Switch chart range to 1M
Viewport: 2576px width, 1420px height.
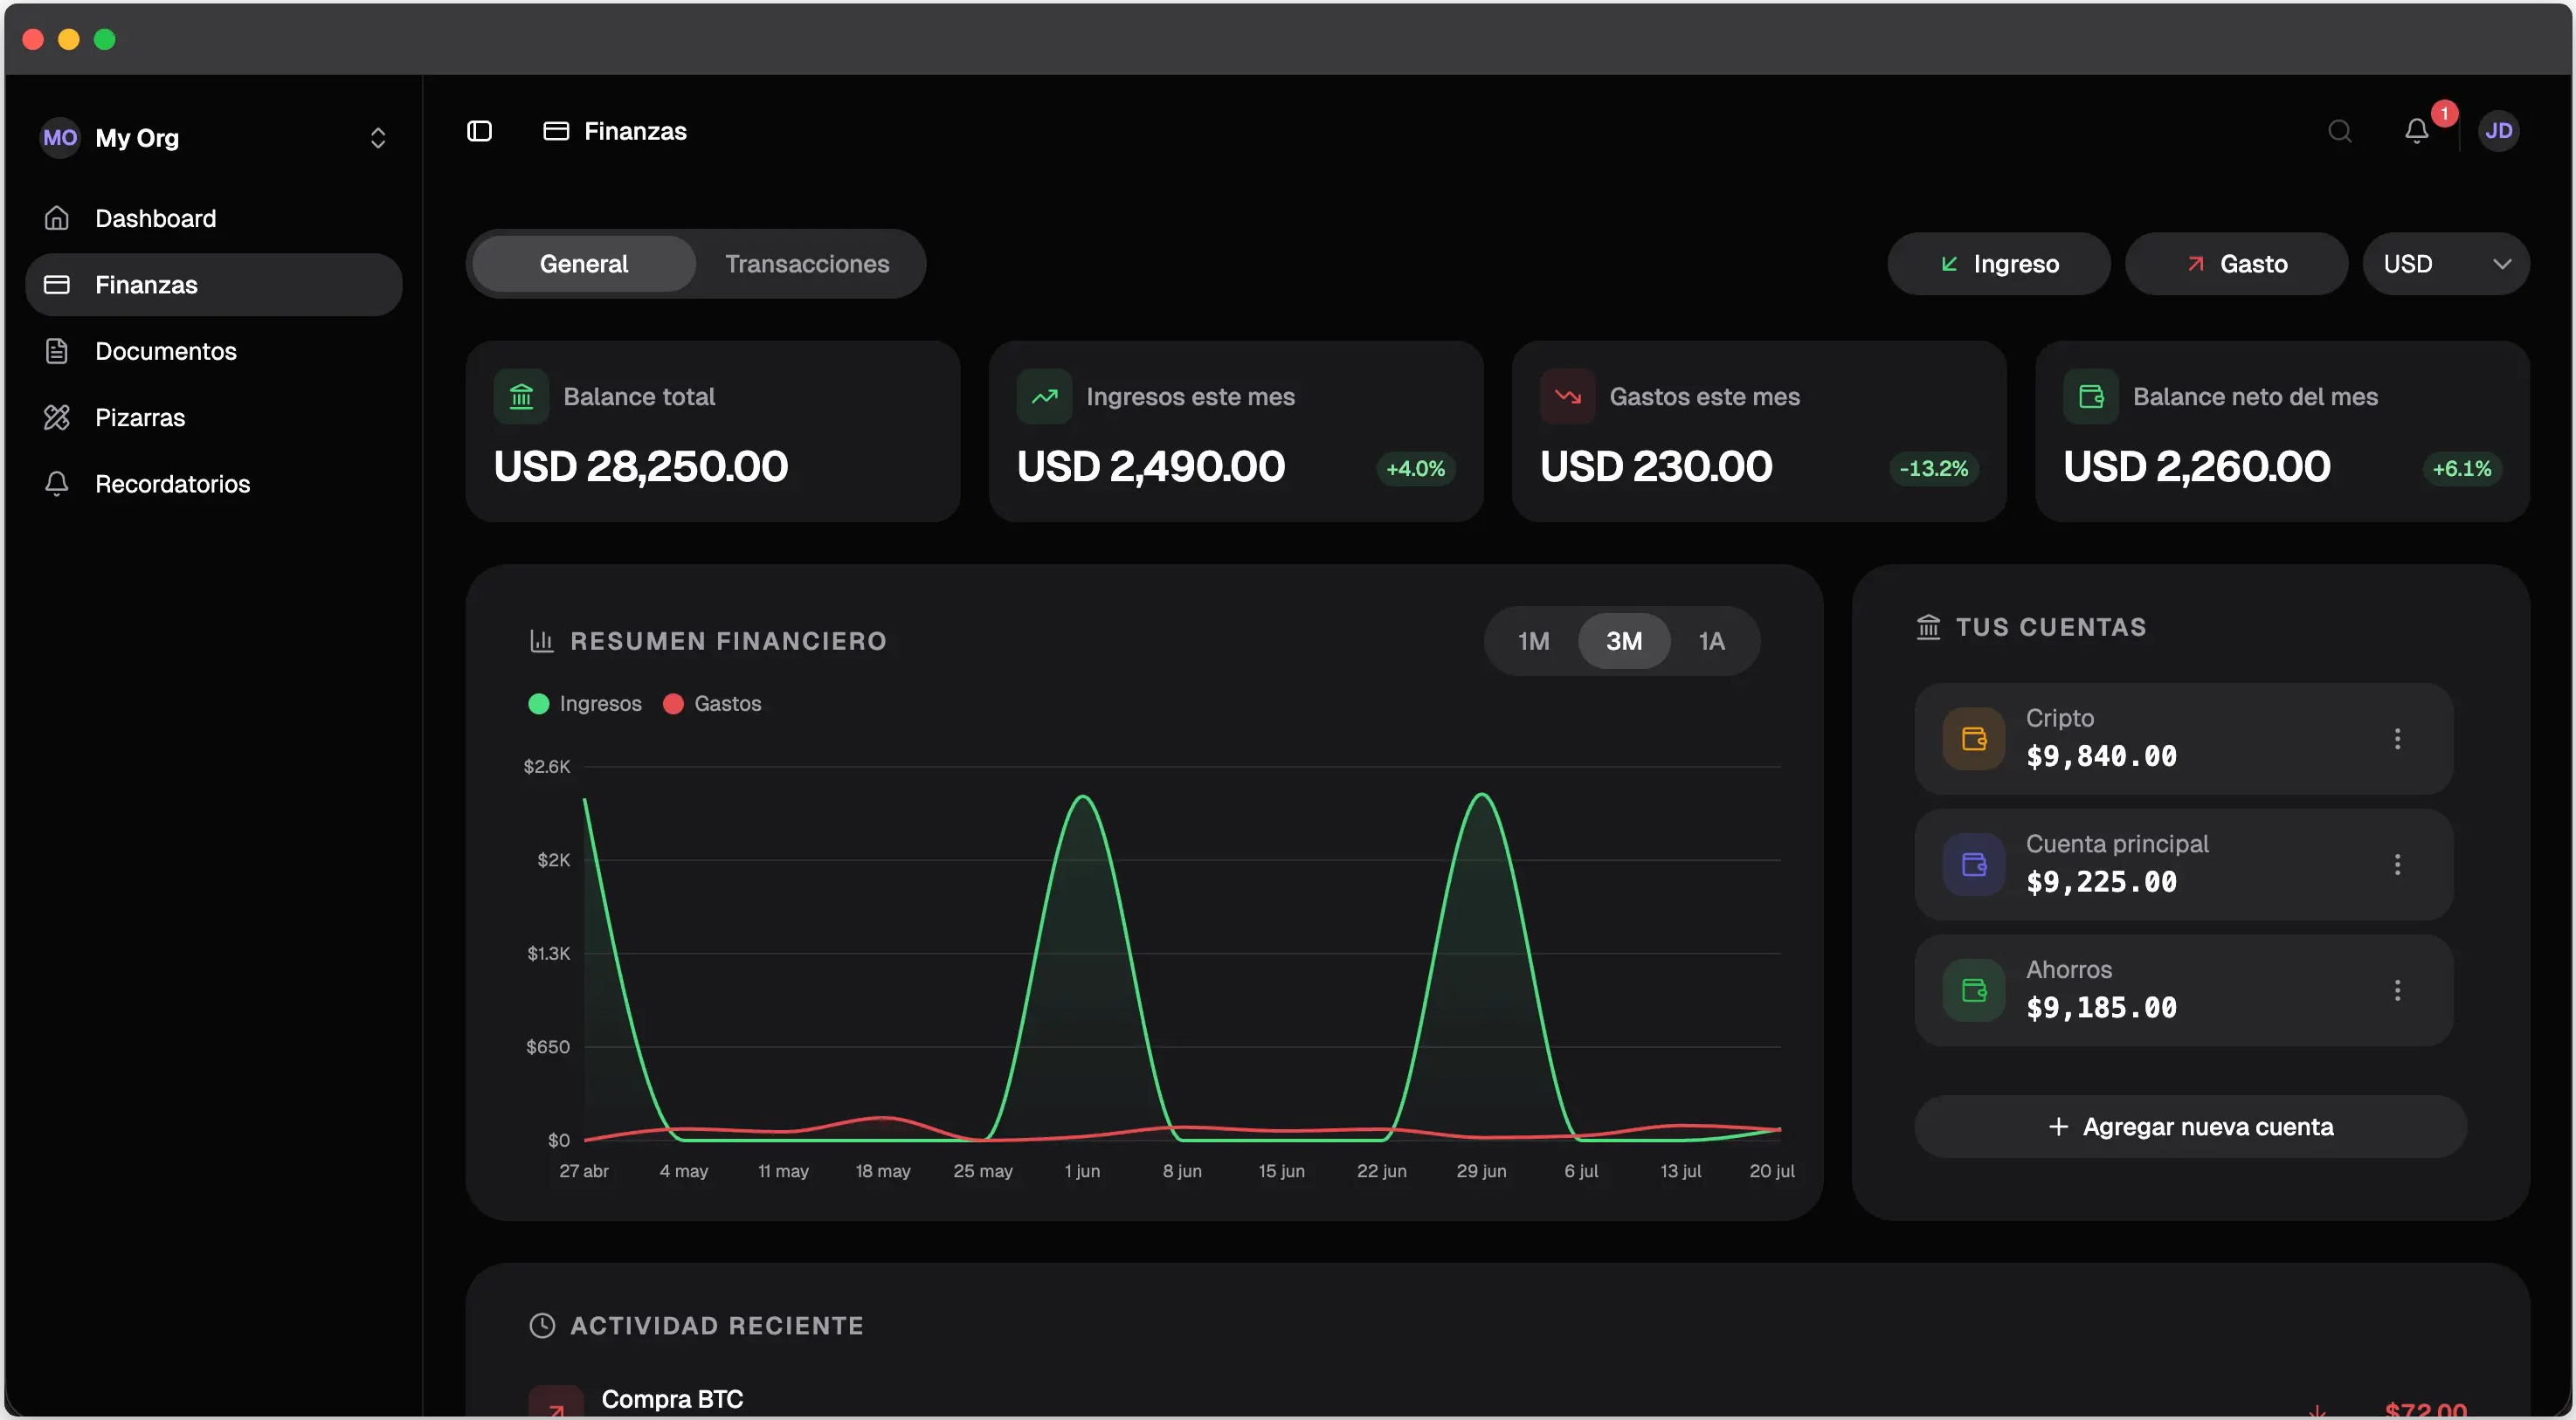tap(1532, 641)
